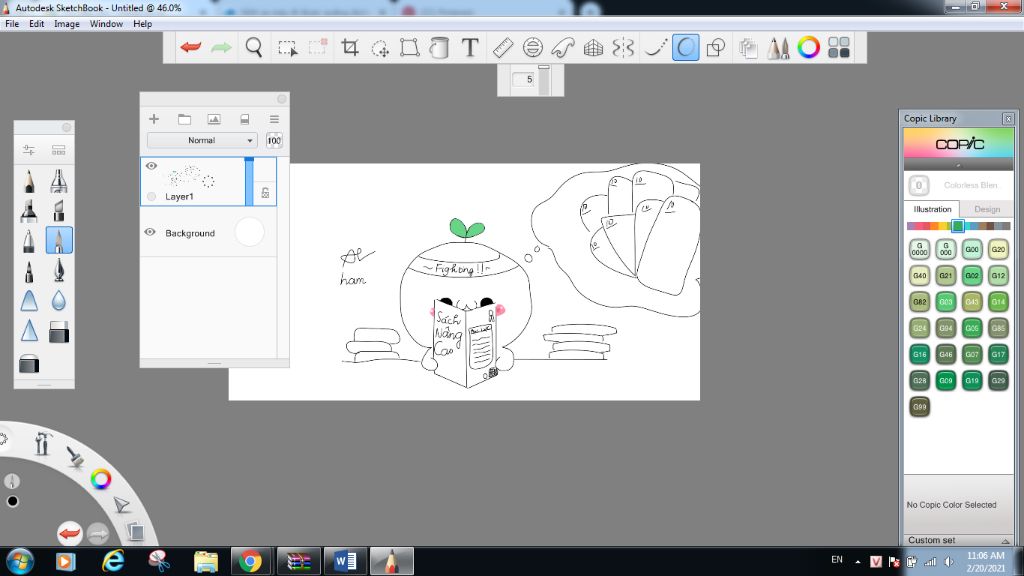Click the layer opacity 100 button
The height and width of the screenshot is (576, 1024).
[274, 140]
